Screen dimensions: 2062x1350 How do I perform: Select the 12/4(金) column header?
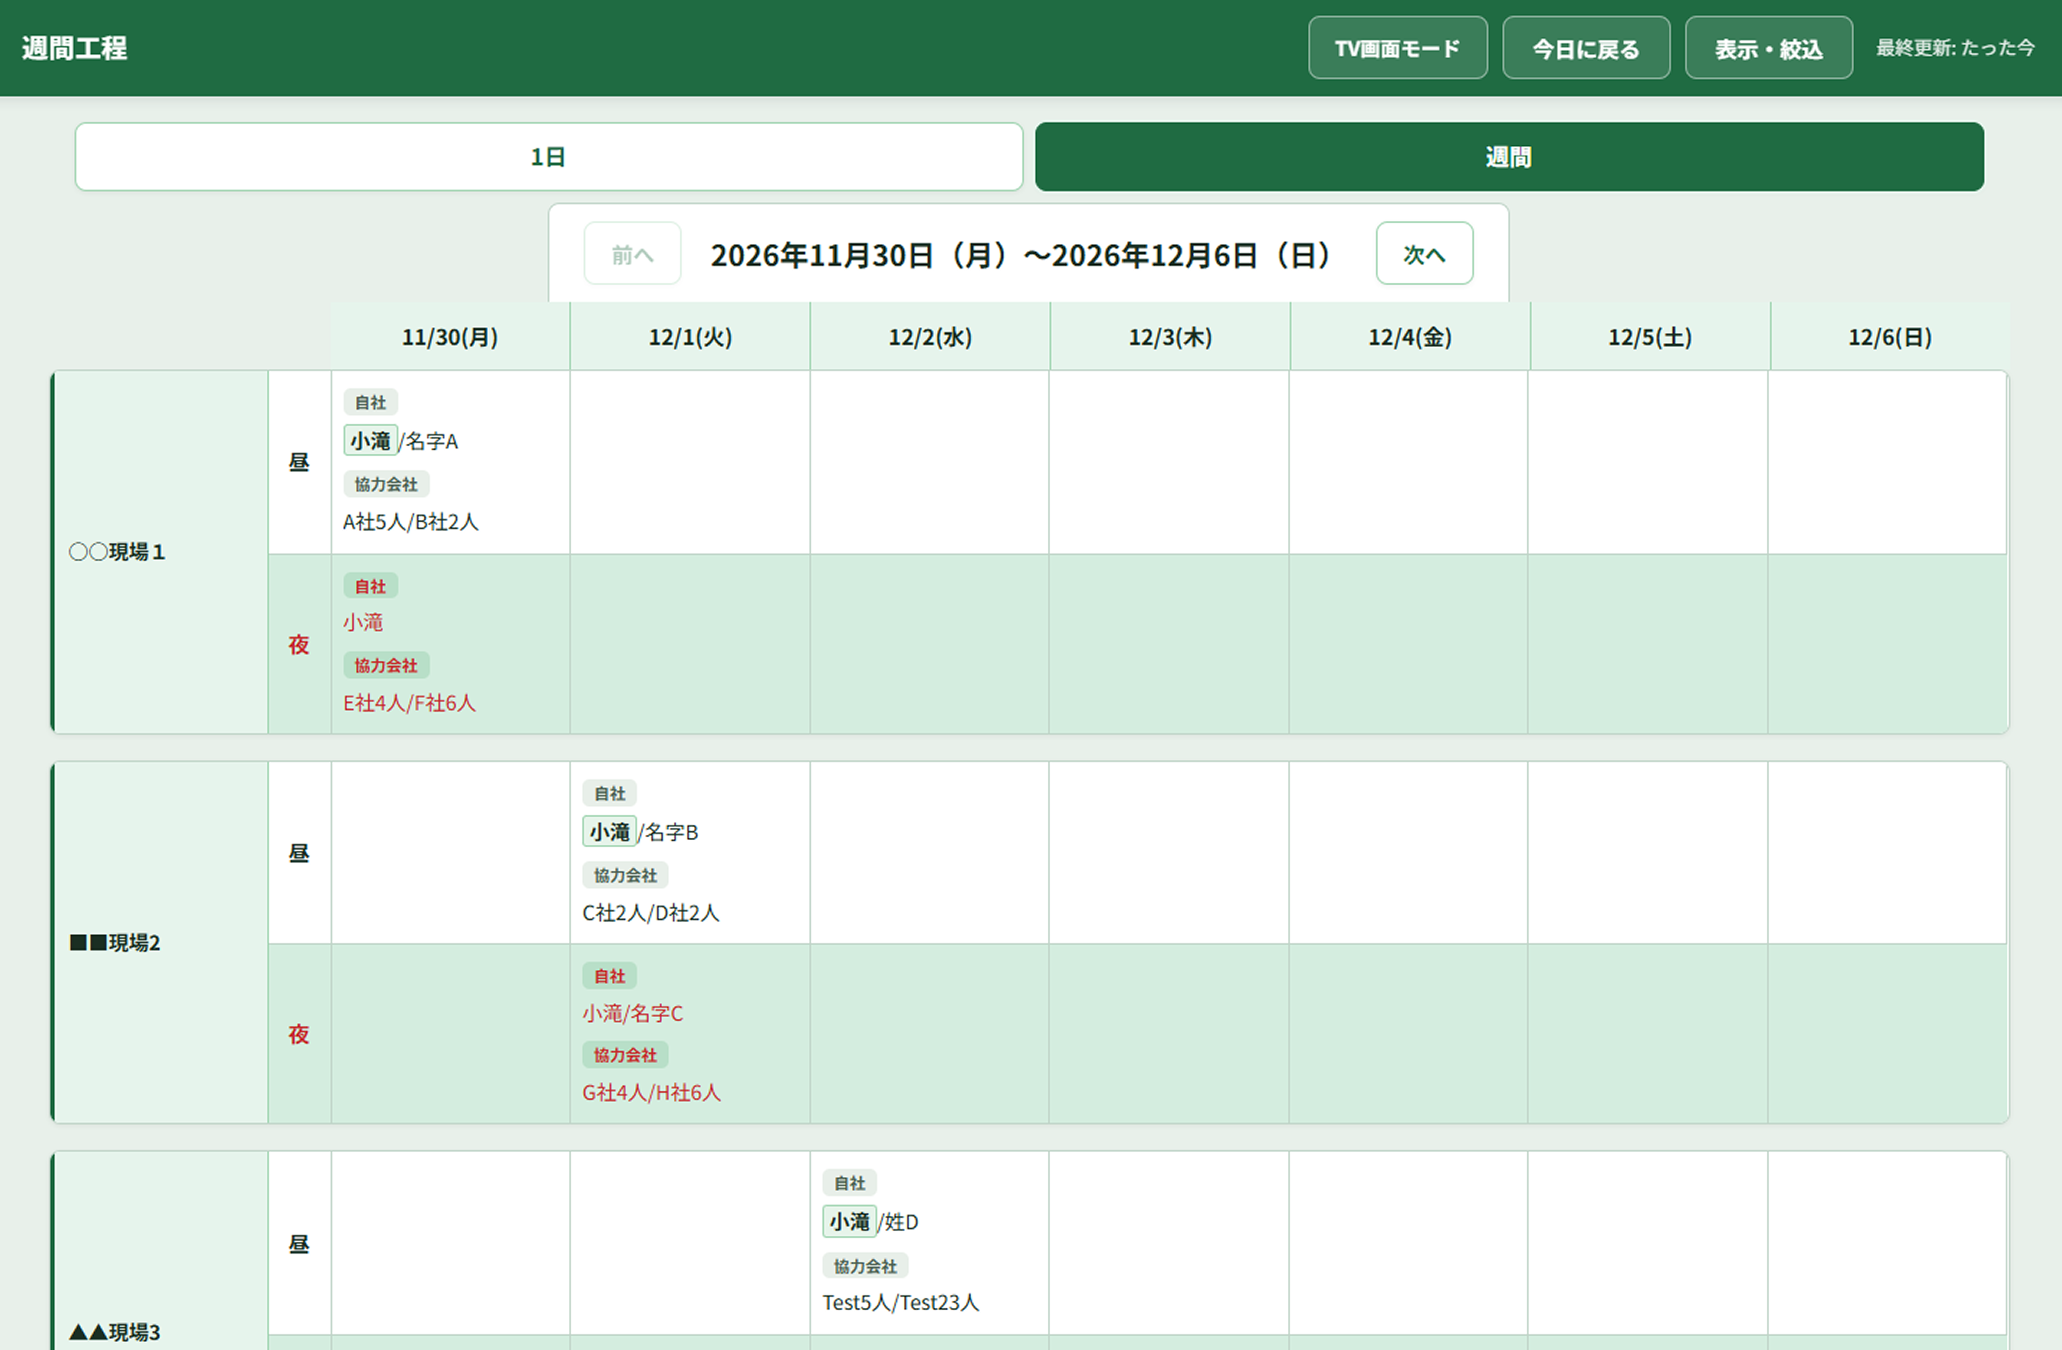[1410, 337]
